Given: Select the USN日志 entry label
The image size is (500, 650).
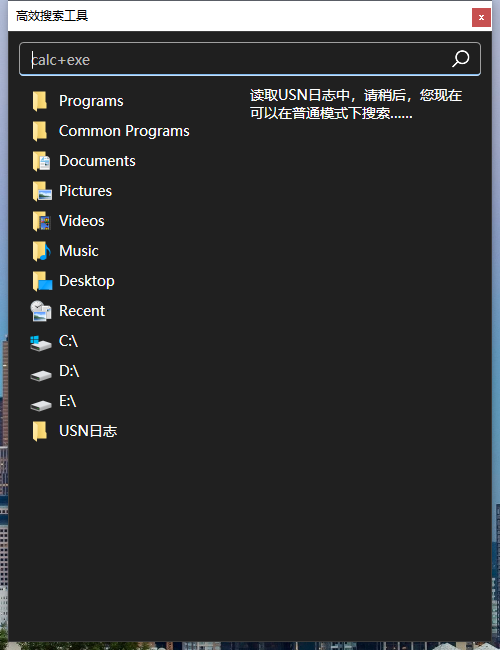Looking at the screenshot, I should tap(88, 431).
